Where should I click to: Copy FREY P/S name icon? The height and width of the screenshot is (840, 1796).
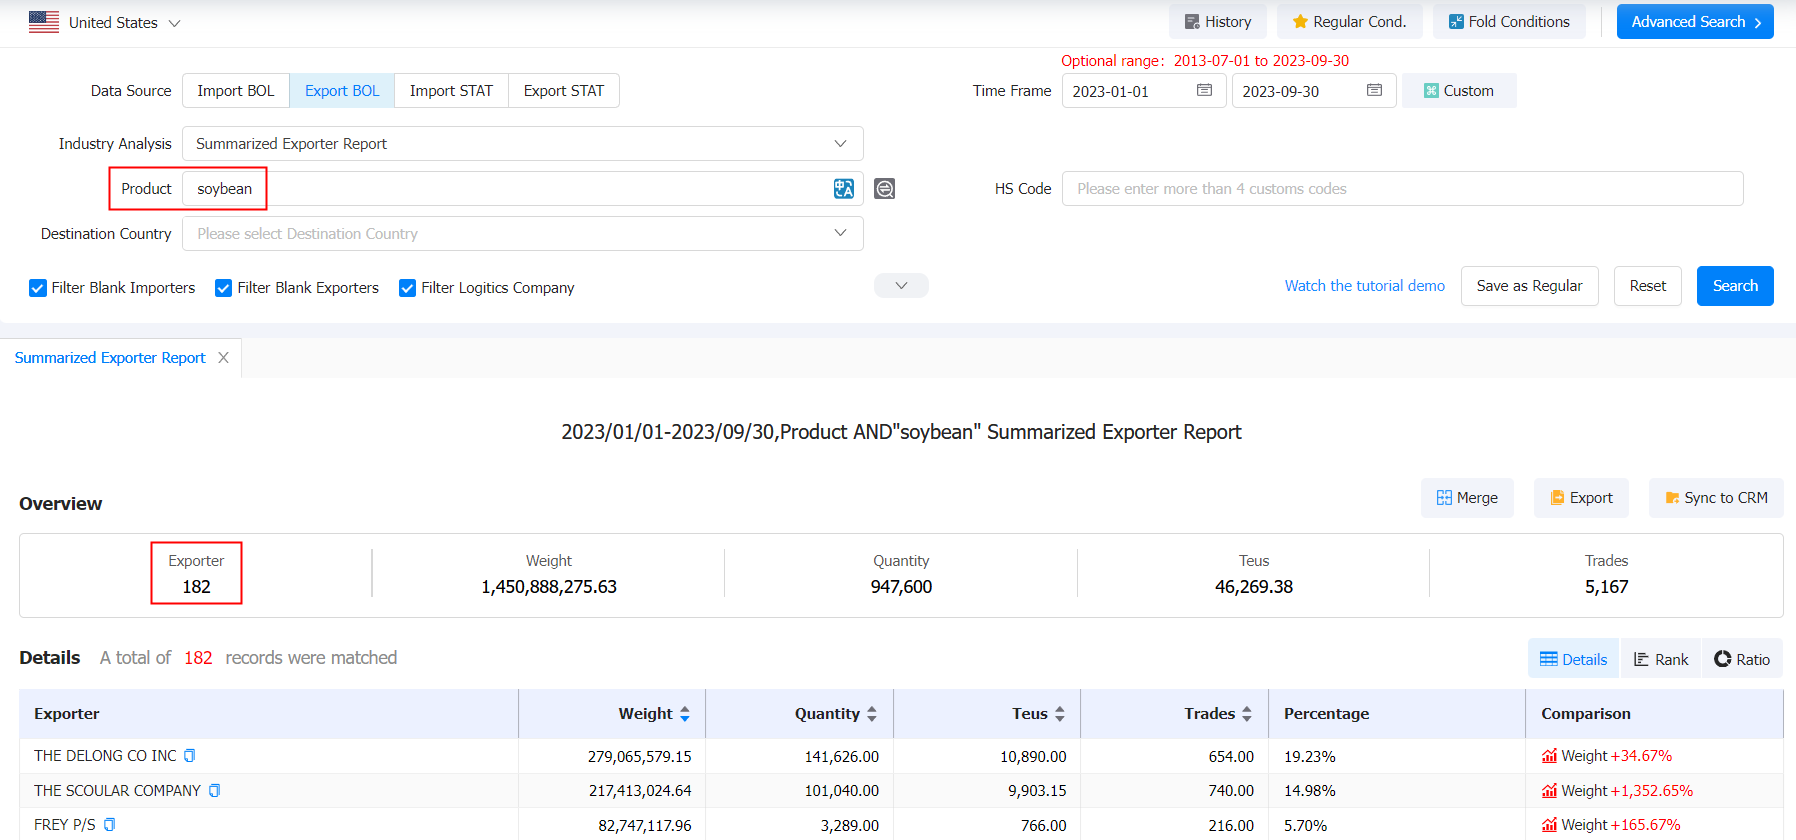click(110, 825)
